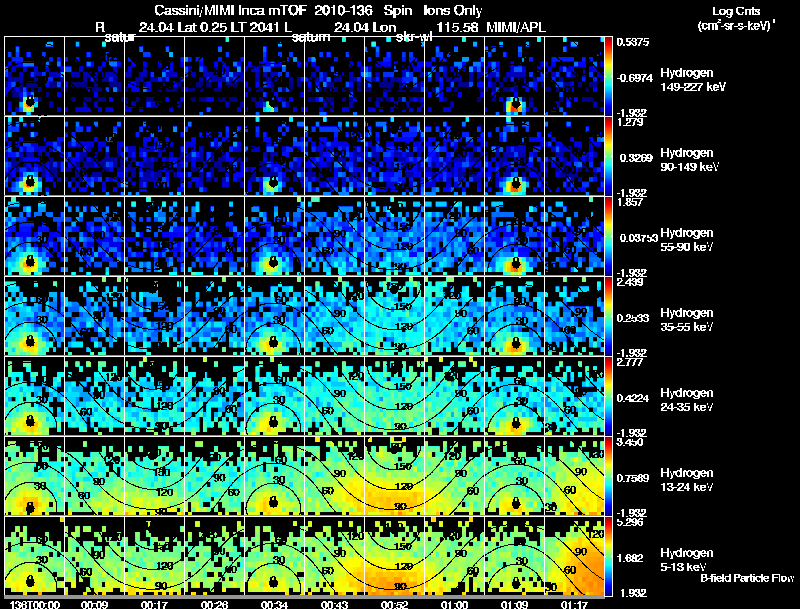Click the color scale value '0.2533'
This screenshot has width=800, height=609.
coord(634,318)
